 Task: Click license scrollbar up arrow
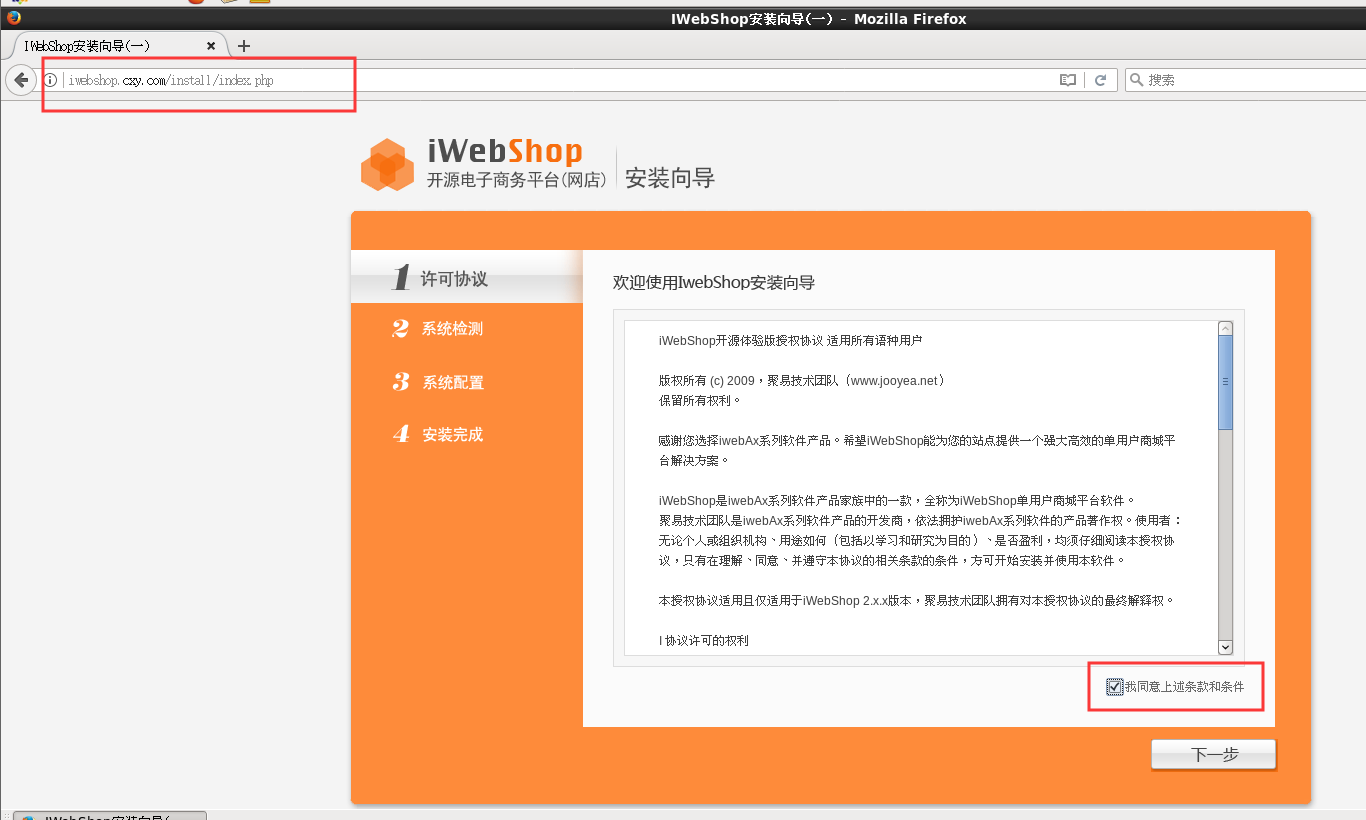1225,328
